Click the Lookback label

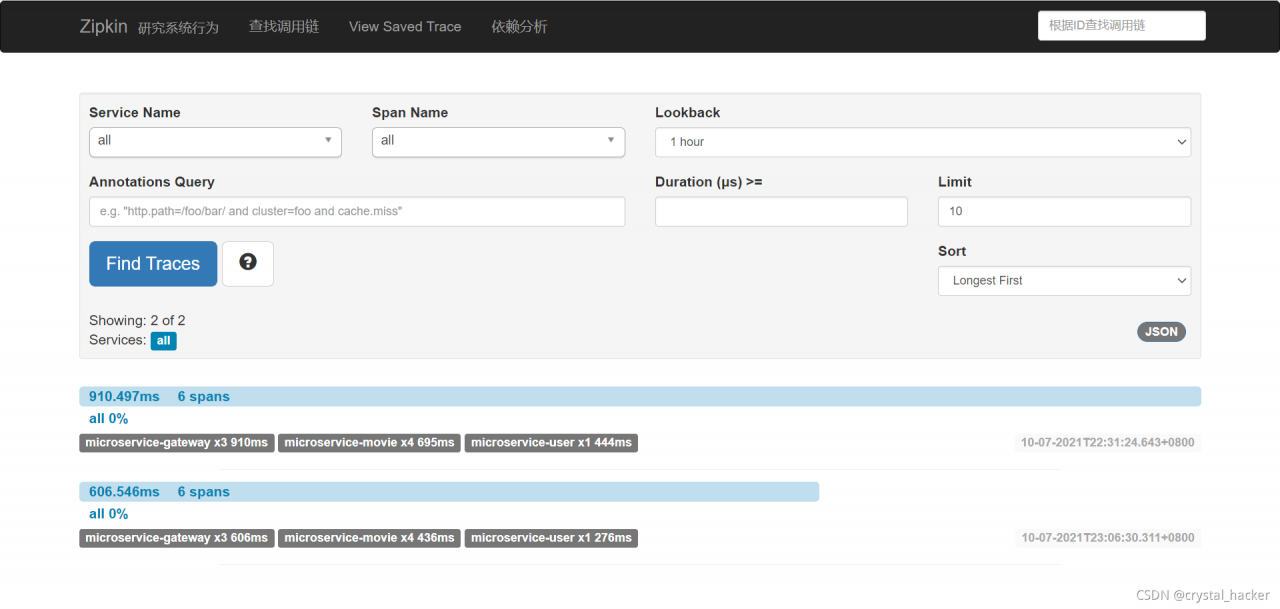(688, 113)
